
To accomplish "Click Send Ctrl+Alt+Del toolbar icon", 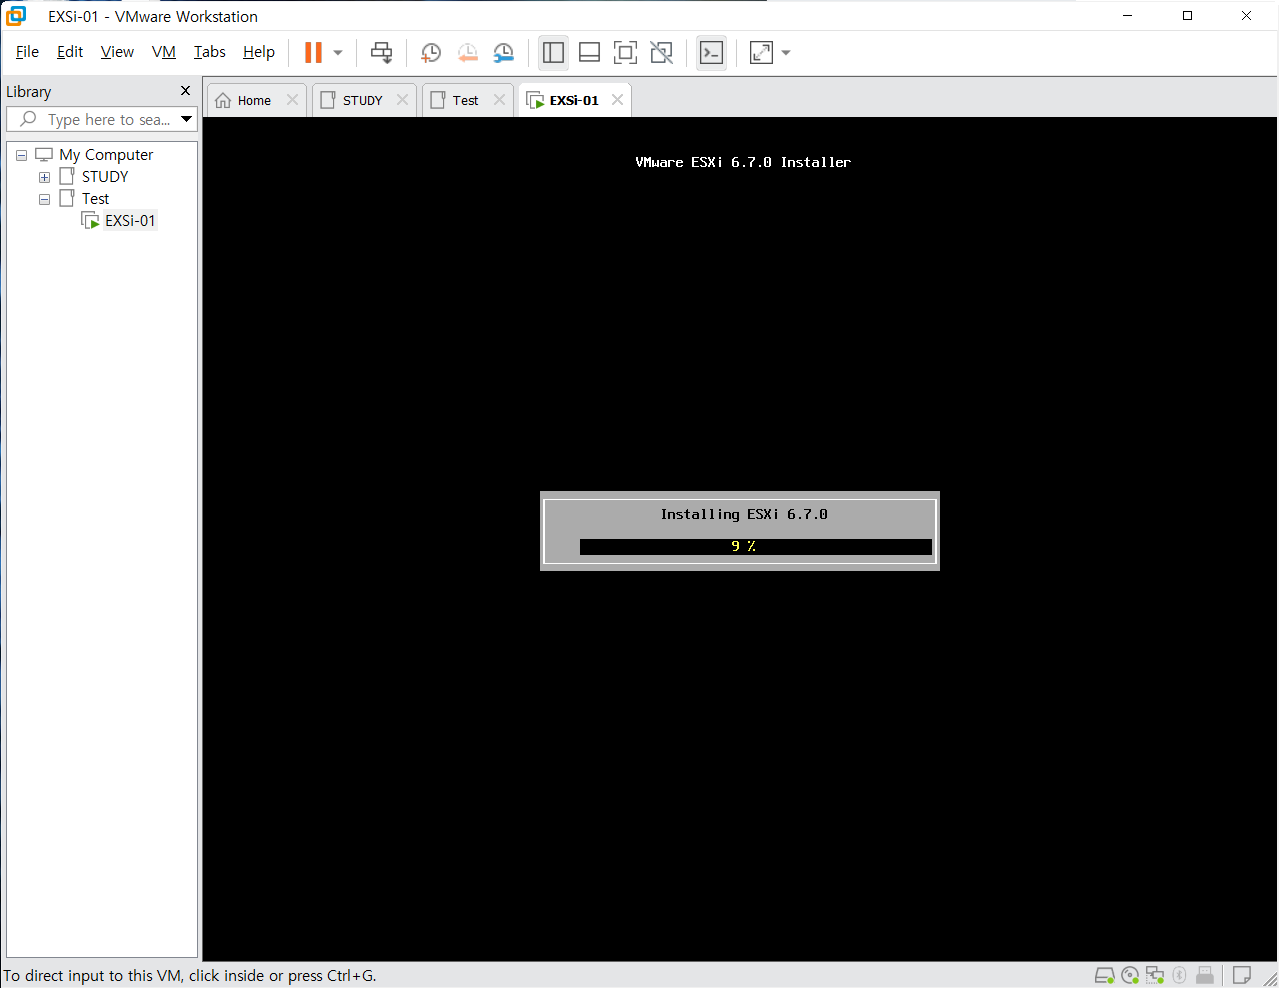I will tap(381, 52).
